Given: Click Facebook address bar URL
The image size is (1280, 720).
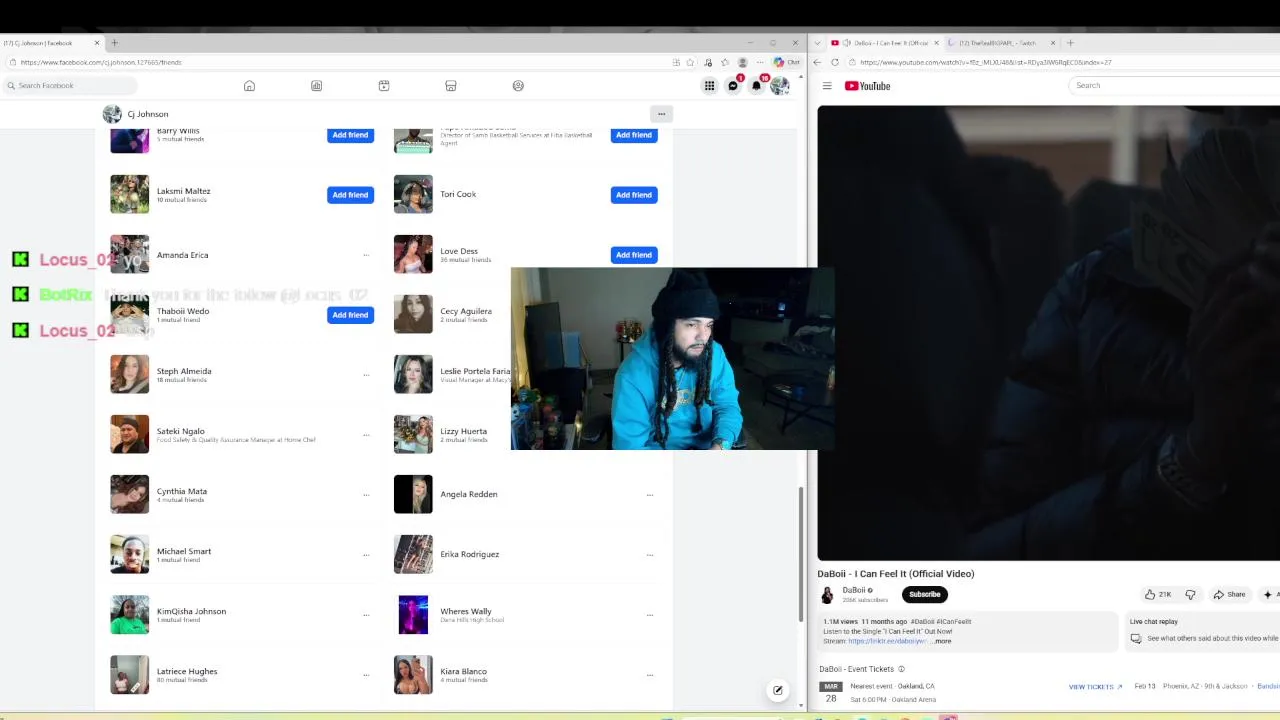Looking at the screenshot, I should coord(101,62).
